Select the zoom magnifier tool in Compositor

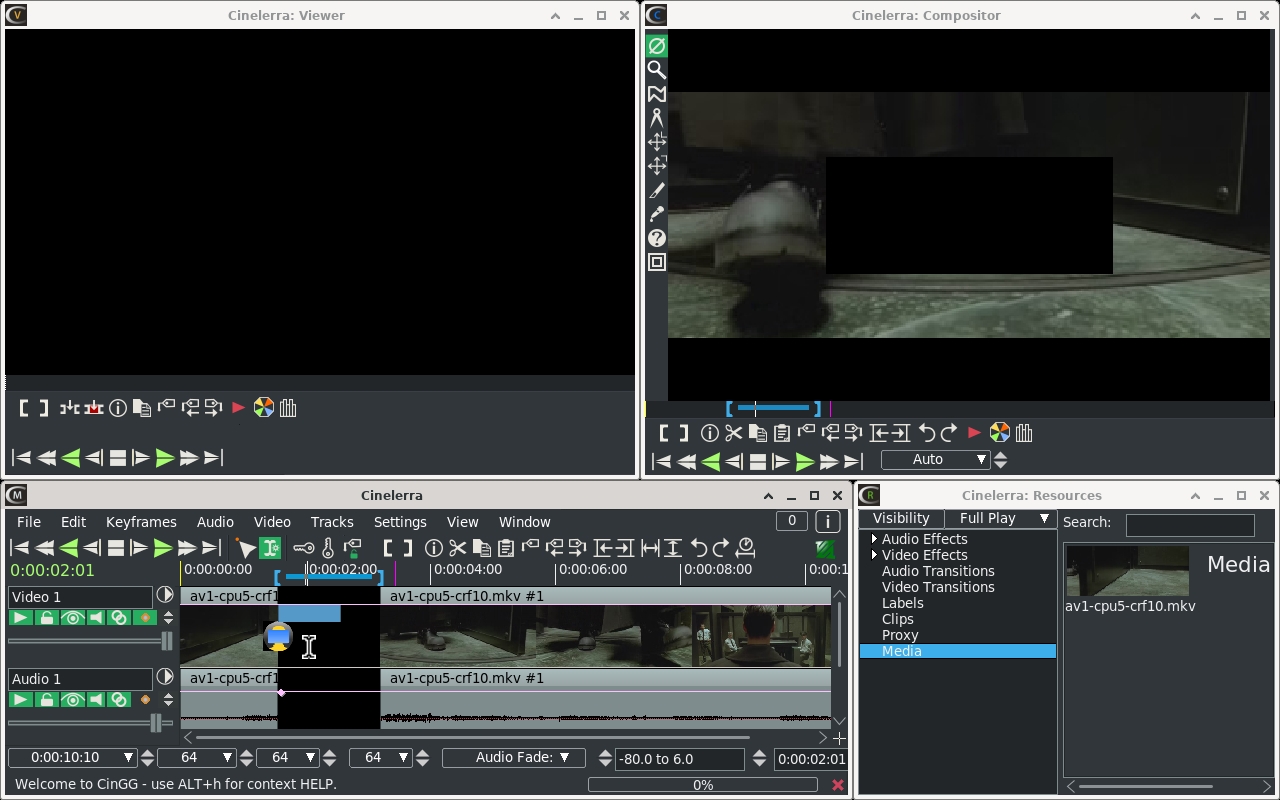click(x=657, y=70)
